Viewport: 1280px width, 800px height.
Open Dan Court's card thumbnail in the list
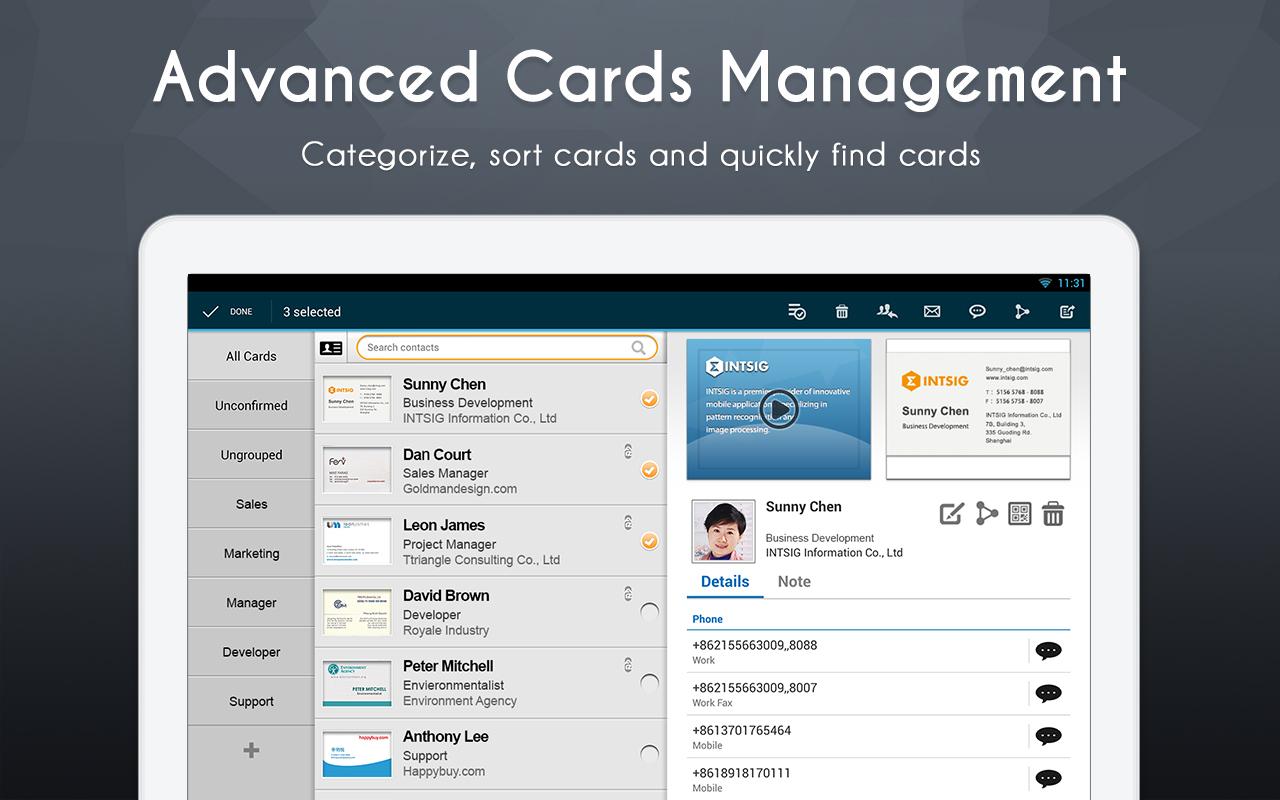(x=357, y=470)
